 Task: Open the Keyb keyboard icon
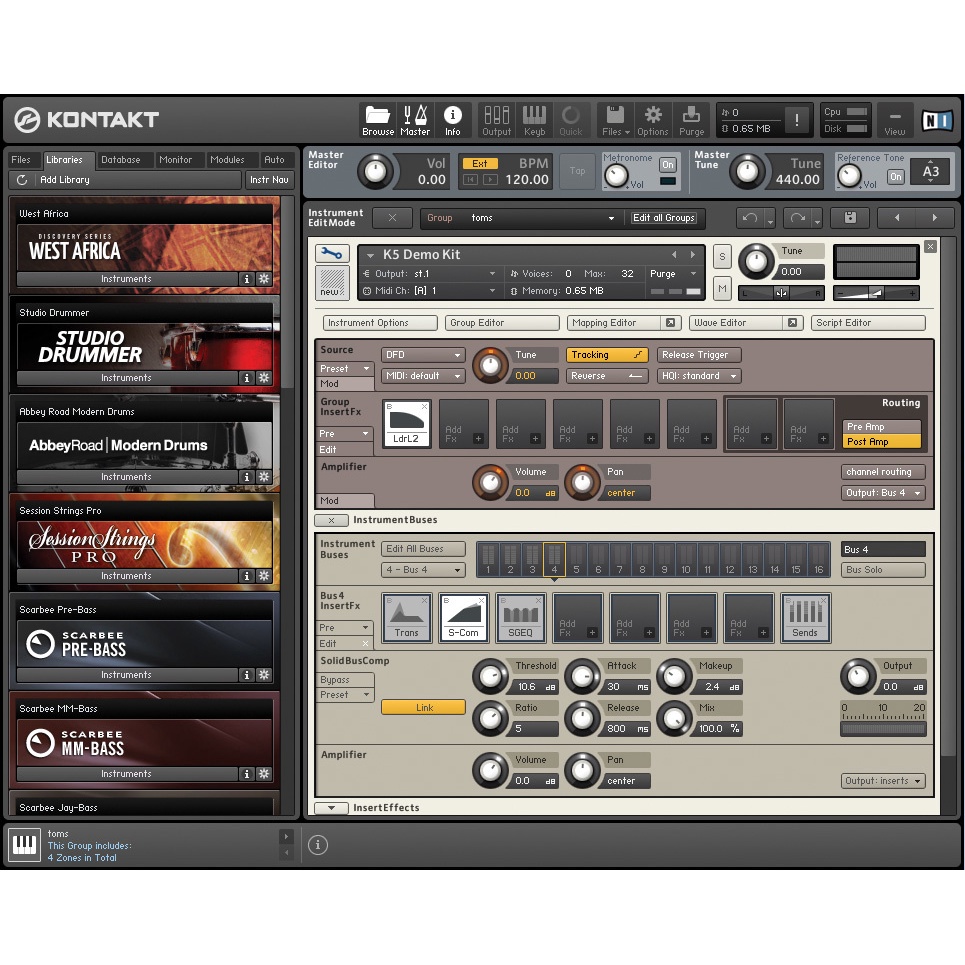coord(534,119)
